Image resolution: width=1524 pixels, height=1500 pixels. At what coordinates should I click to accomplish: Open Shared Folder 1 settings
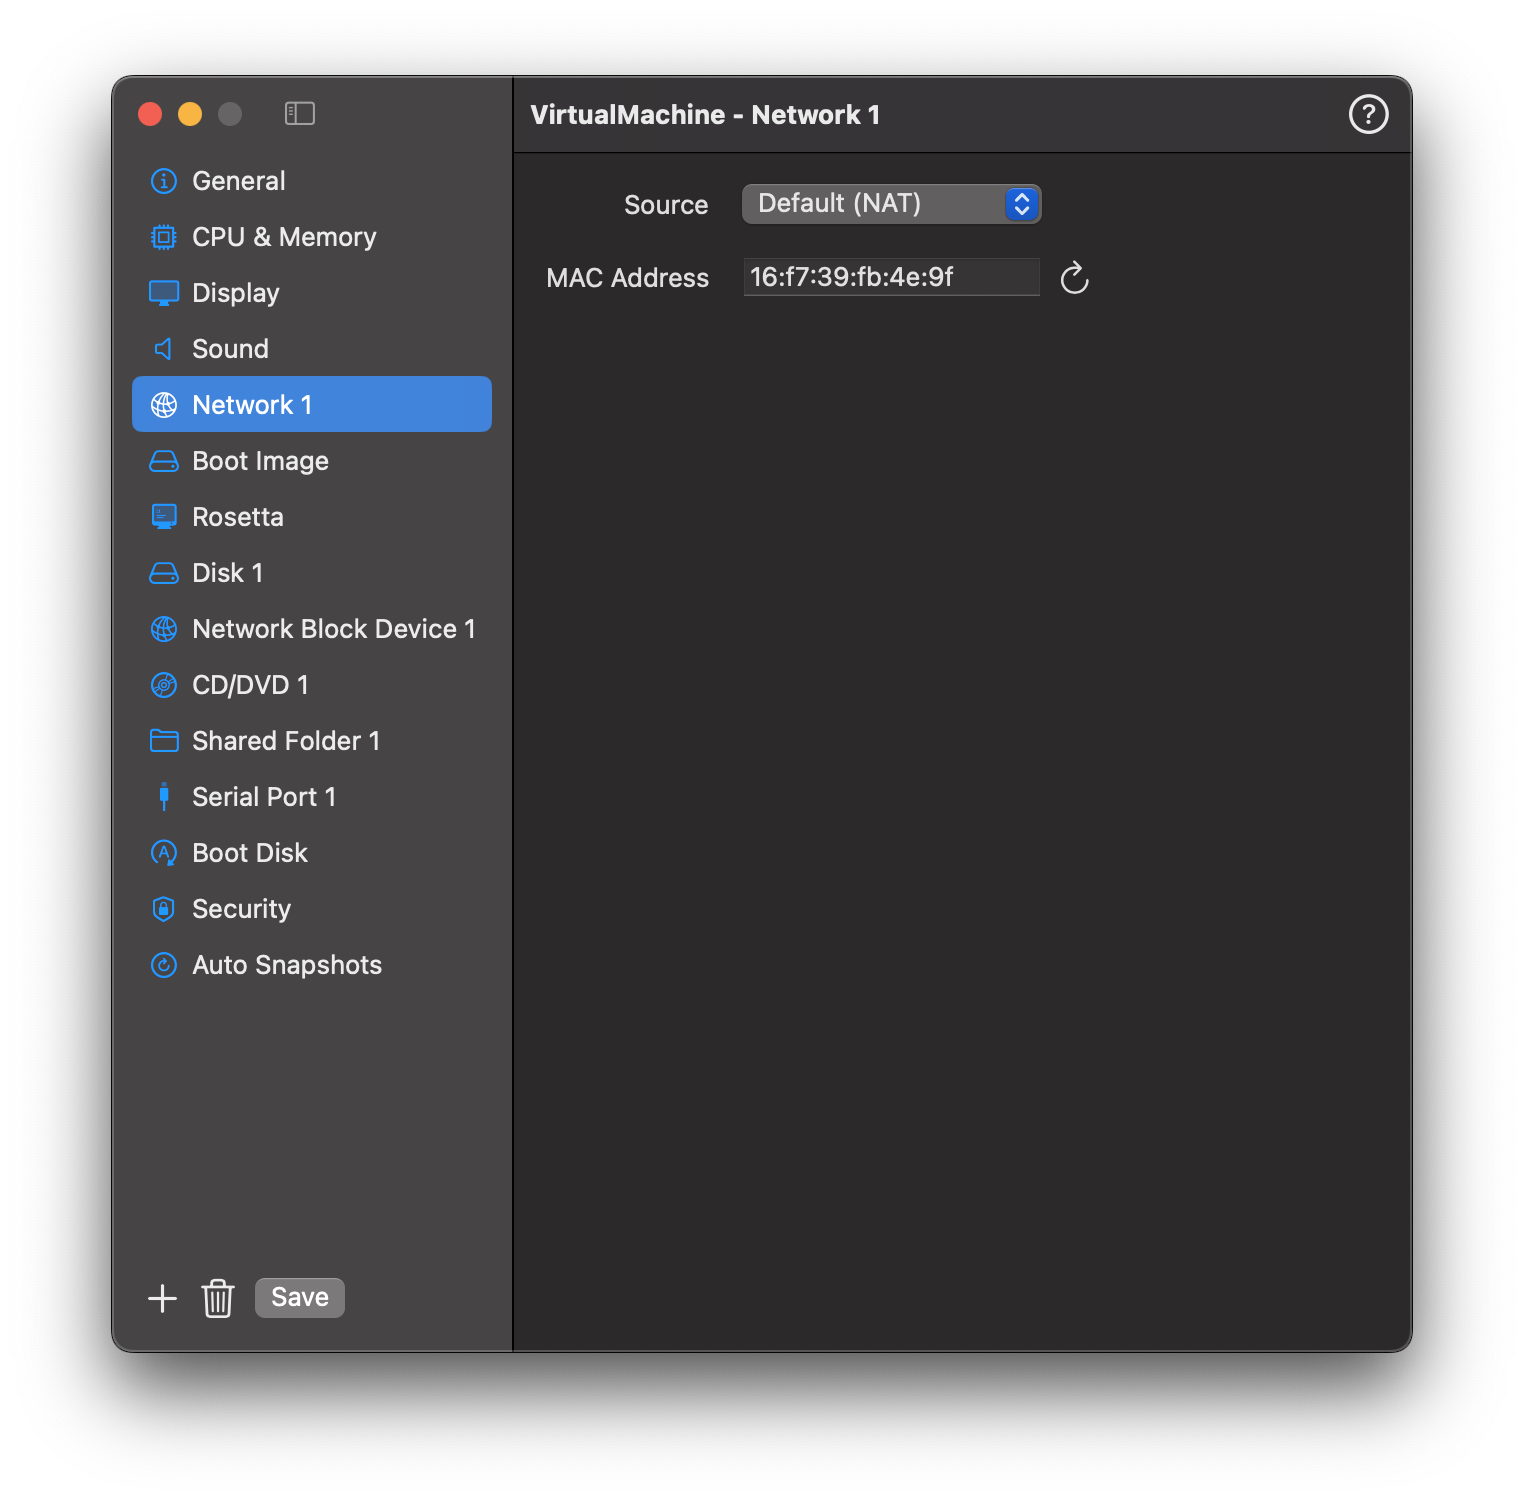click(286, 741)
